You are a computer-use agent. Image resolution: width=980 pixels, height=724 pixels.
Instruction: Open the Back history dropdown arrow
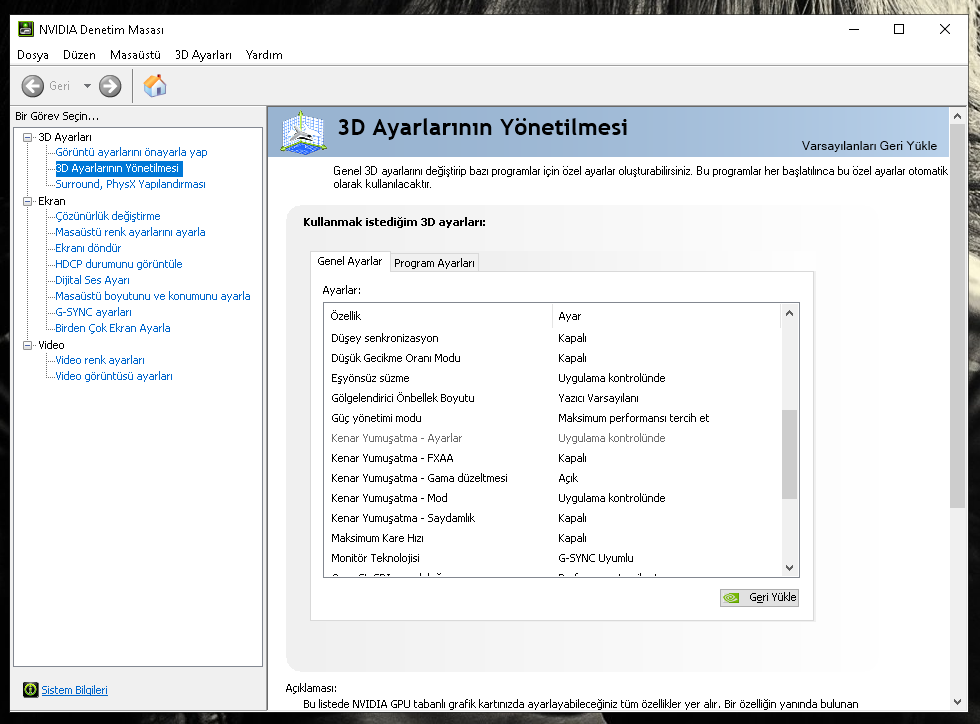click(87, 86)
